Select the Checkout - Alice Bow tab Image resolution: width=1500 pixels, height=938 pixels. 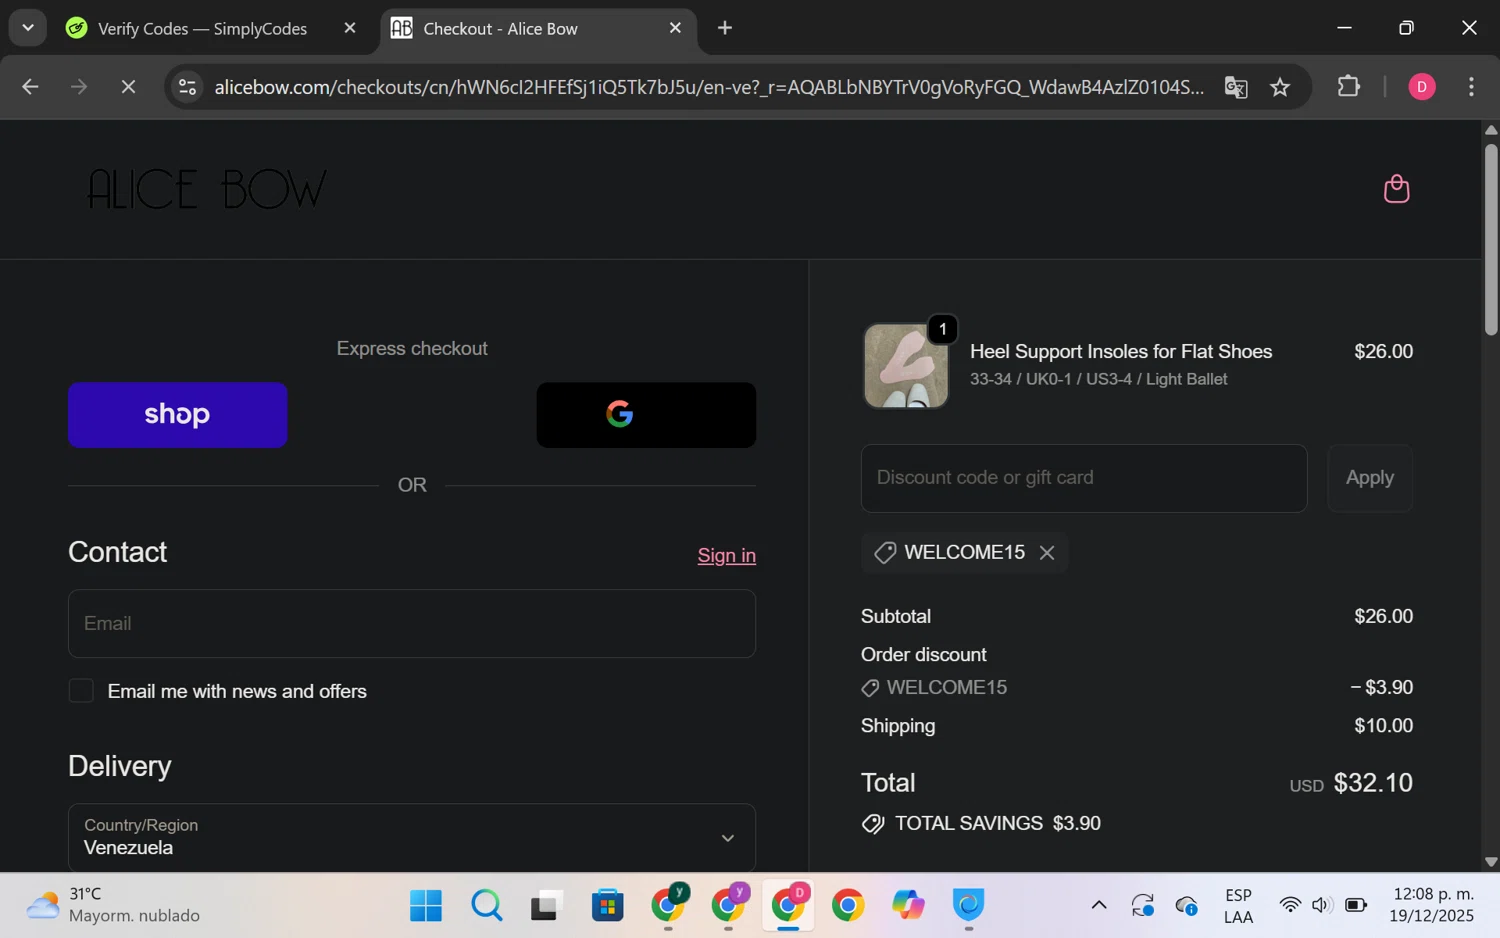[500, 29]
